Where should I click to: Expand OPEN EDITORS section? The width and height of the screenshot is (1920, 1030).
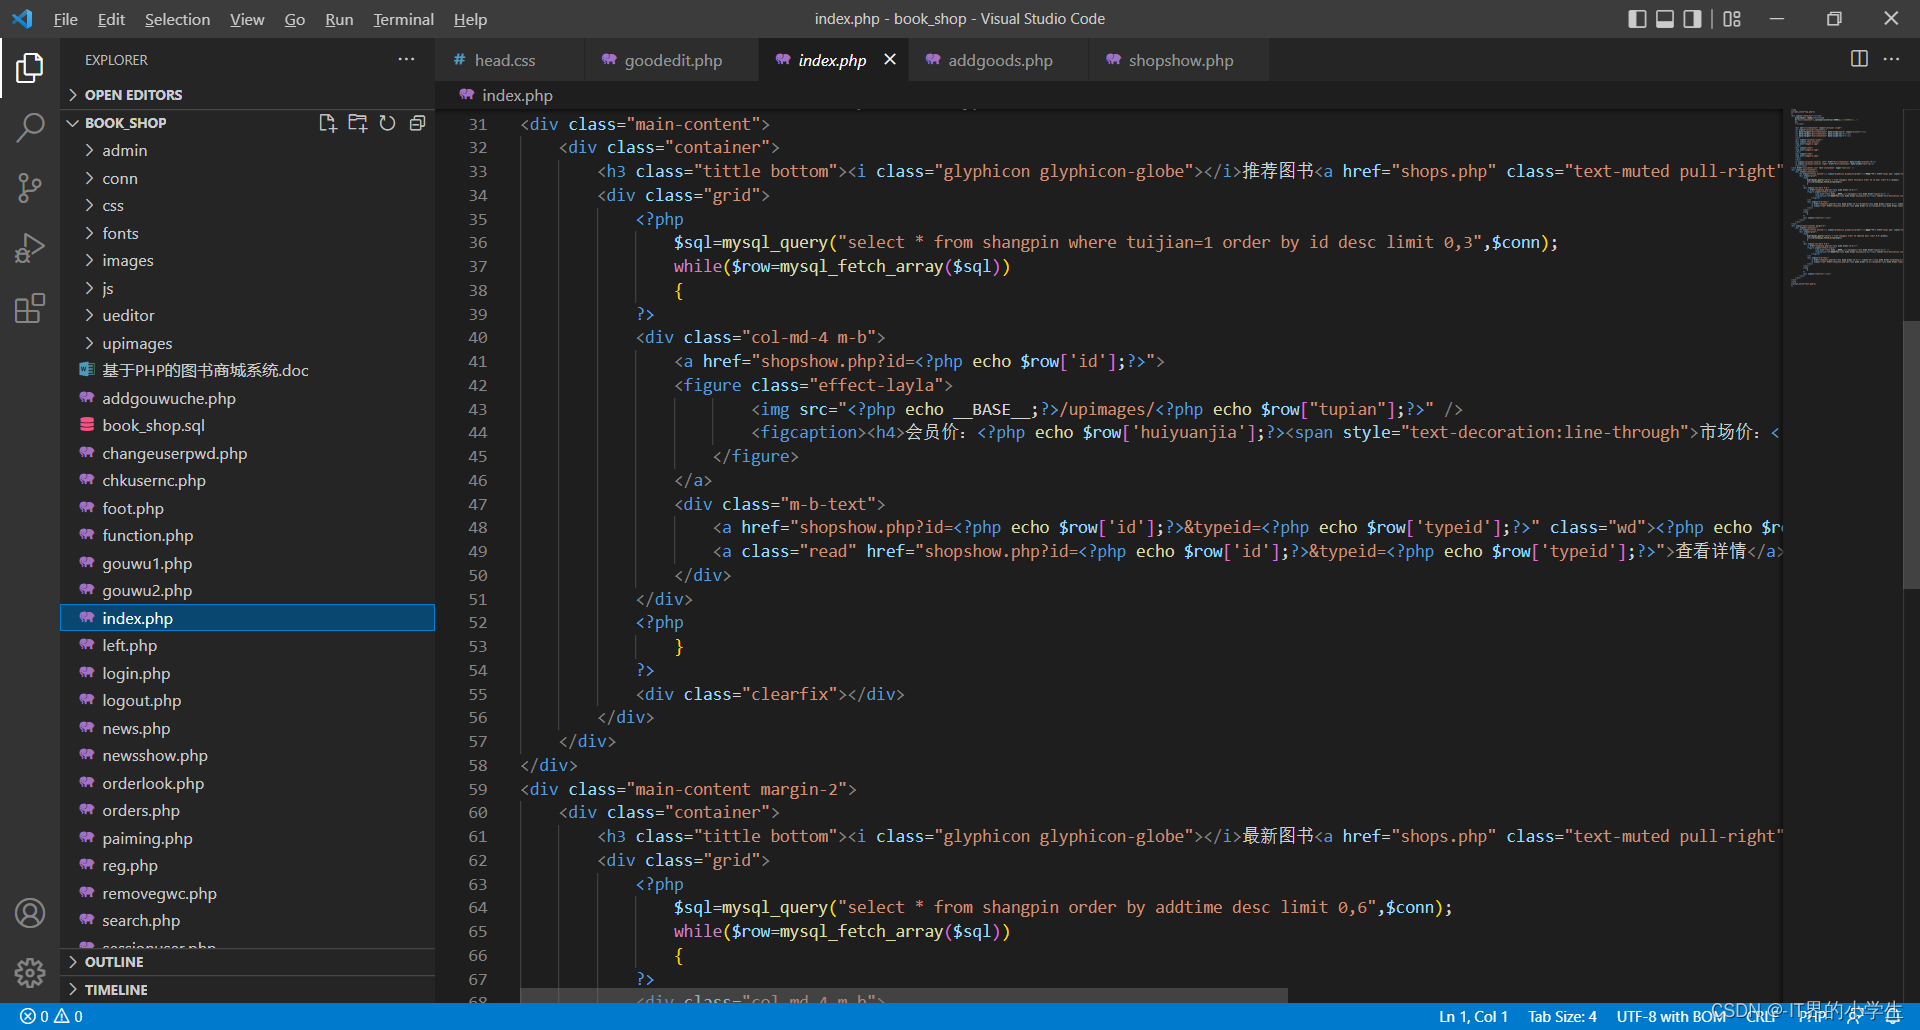point(133,95)
